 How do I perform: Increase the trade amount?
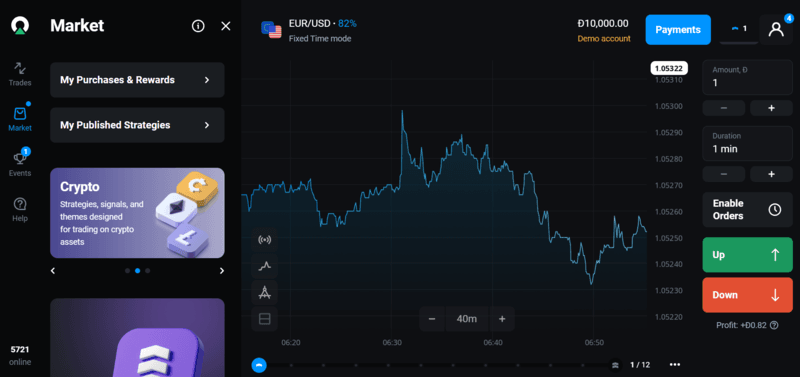coord(771,108)
